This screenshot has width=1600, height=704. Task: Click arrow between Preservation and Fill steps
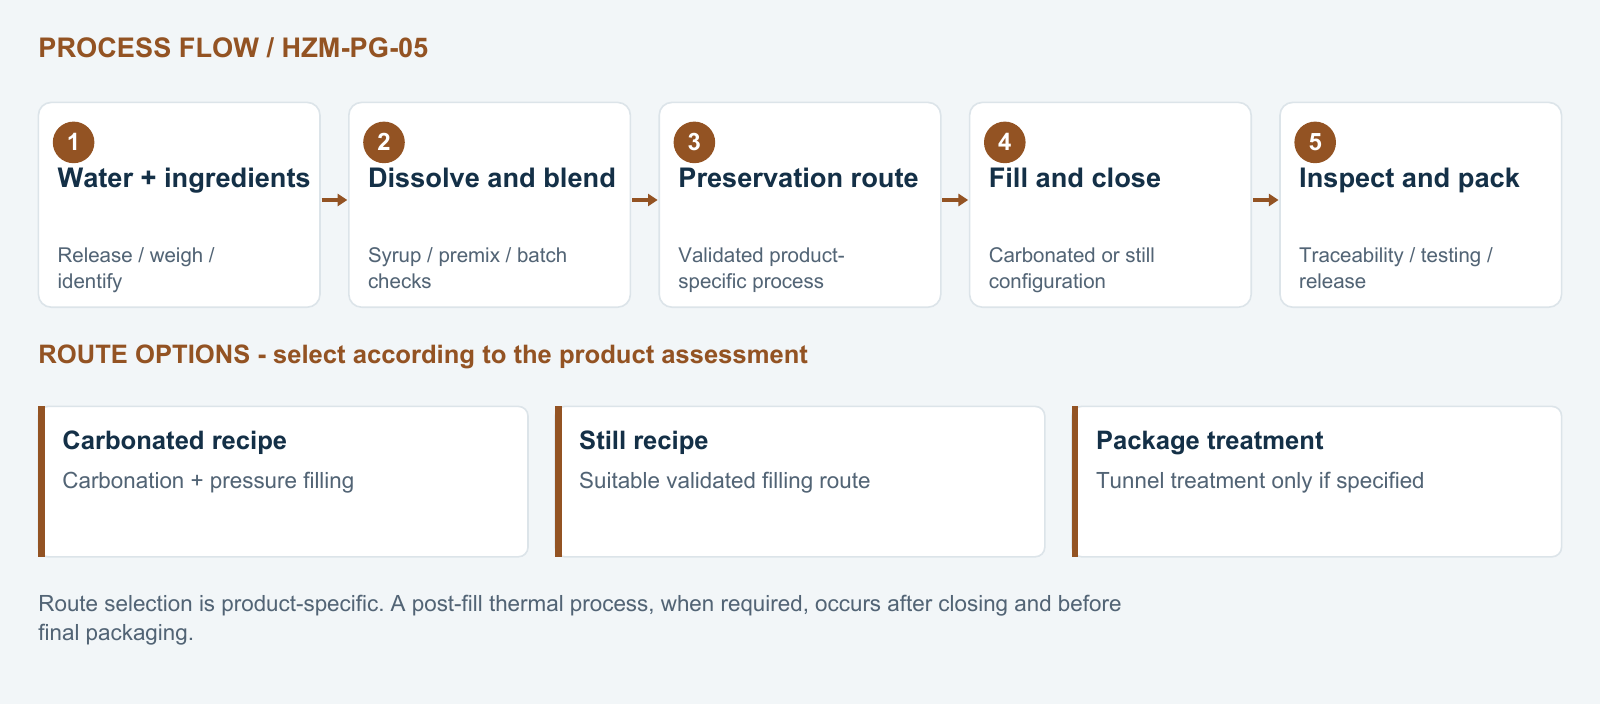955,200
